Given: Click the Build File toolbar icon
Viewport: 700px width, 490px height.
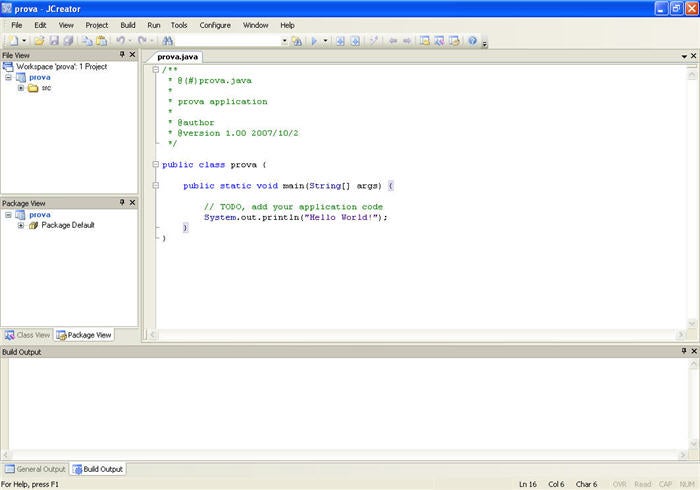Looking at the screenshot, I should pos(341,41).
